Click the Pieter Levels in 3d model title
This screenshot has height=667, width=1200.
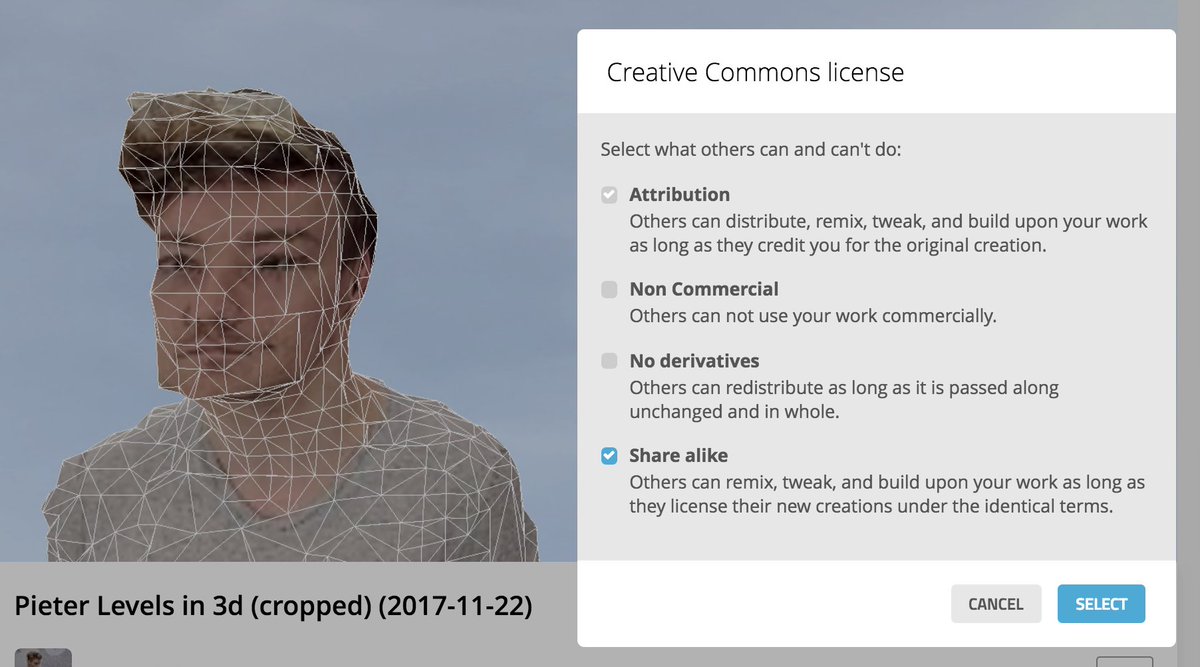tap(273, 605)
